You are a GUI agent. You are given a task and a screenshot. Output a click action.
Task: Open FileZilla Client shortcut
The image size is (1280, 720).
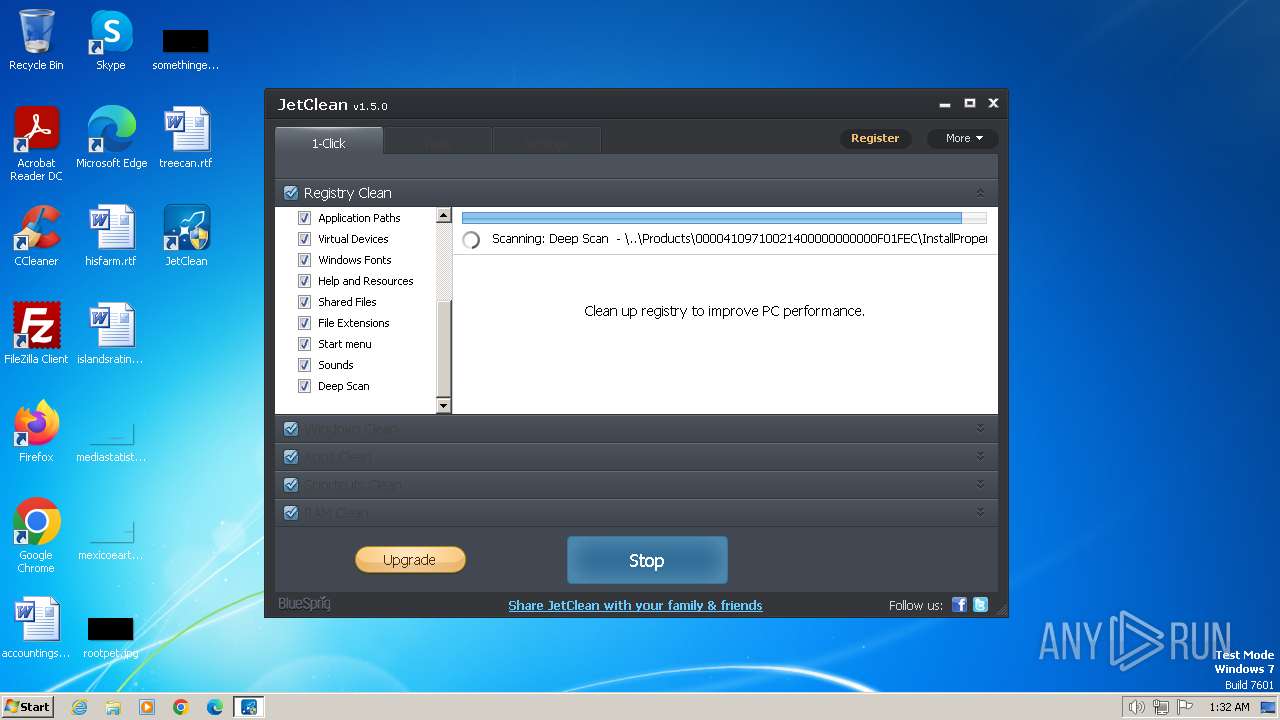[x=36, y=334]
